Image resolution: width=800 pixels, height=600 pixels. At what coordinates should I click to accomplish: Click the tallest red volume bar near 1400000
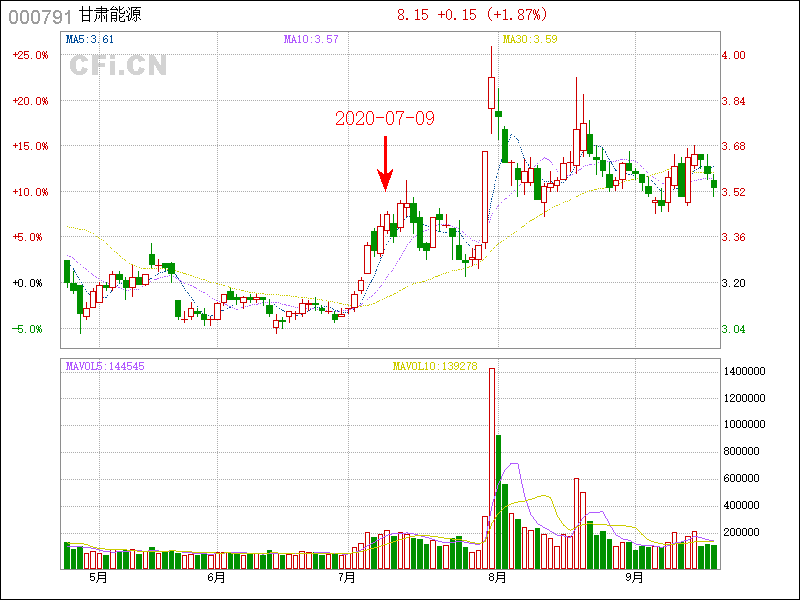coord(491,468)
